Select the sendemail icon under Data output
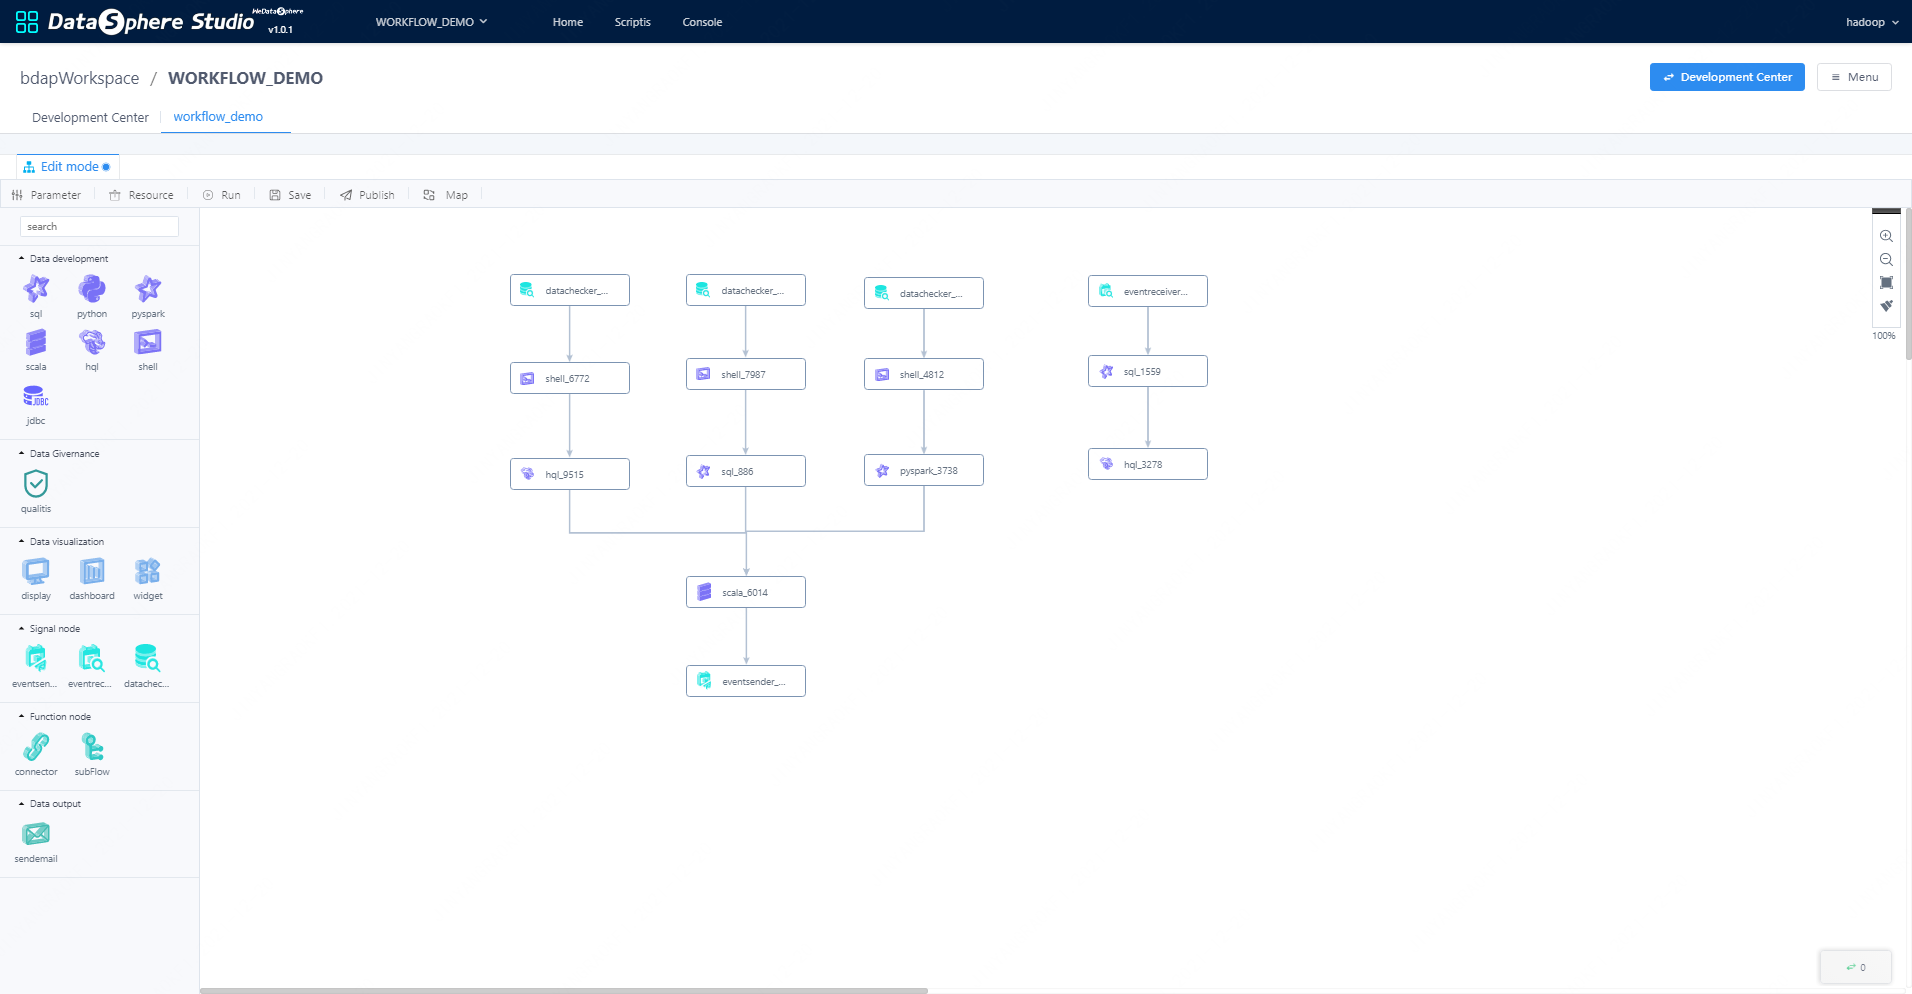Screen dimensions: 1912x994 coord(36,833)
